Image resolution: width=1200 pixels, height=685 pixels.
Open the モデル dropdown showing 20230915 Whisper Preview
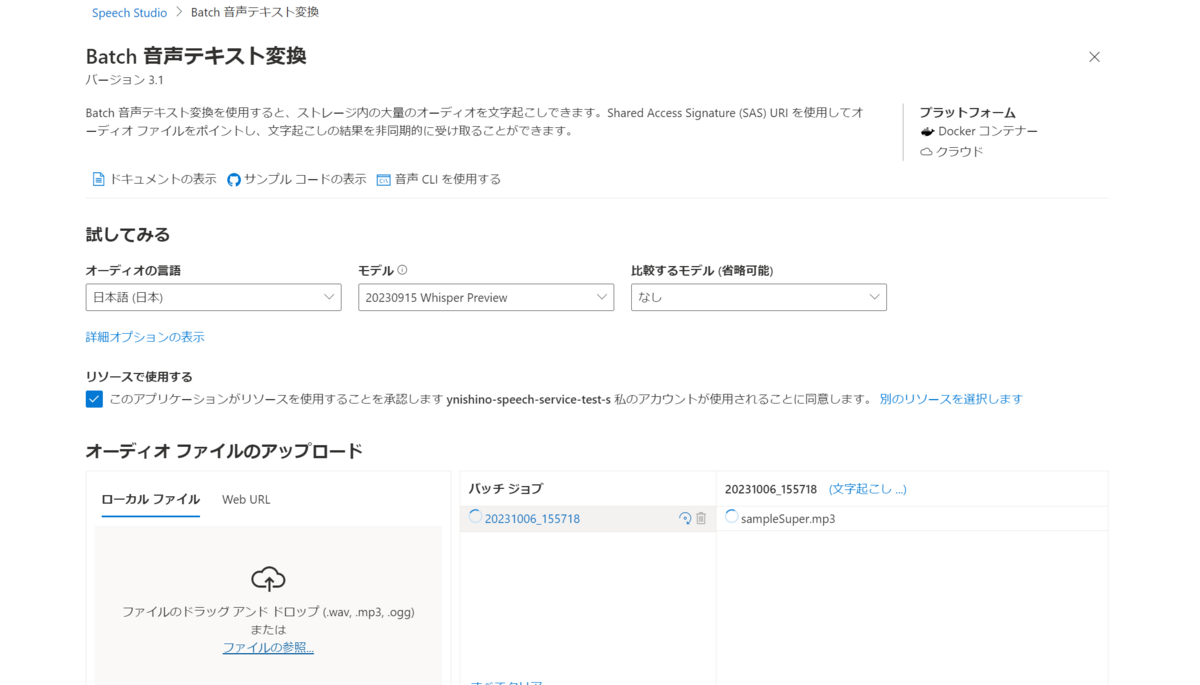coord(486,297)
